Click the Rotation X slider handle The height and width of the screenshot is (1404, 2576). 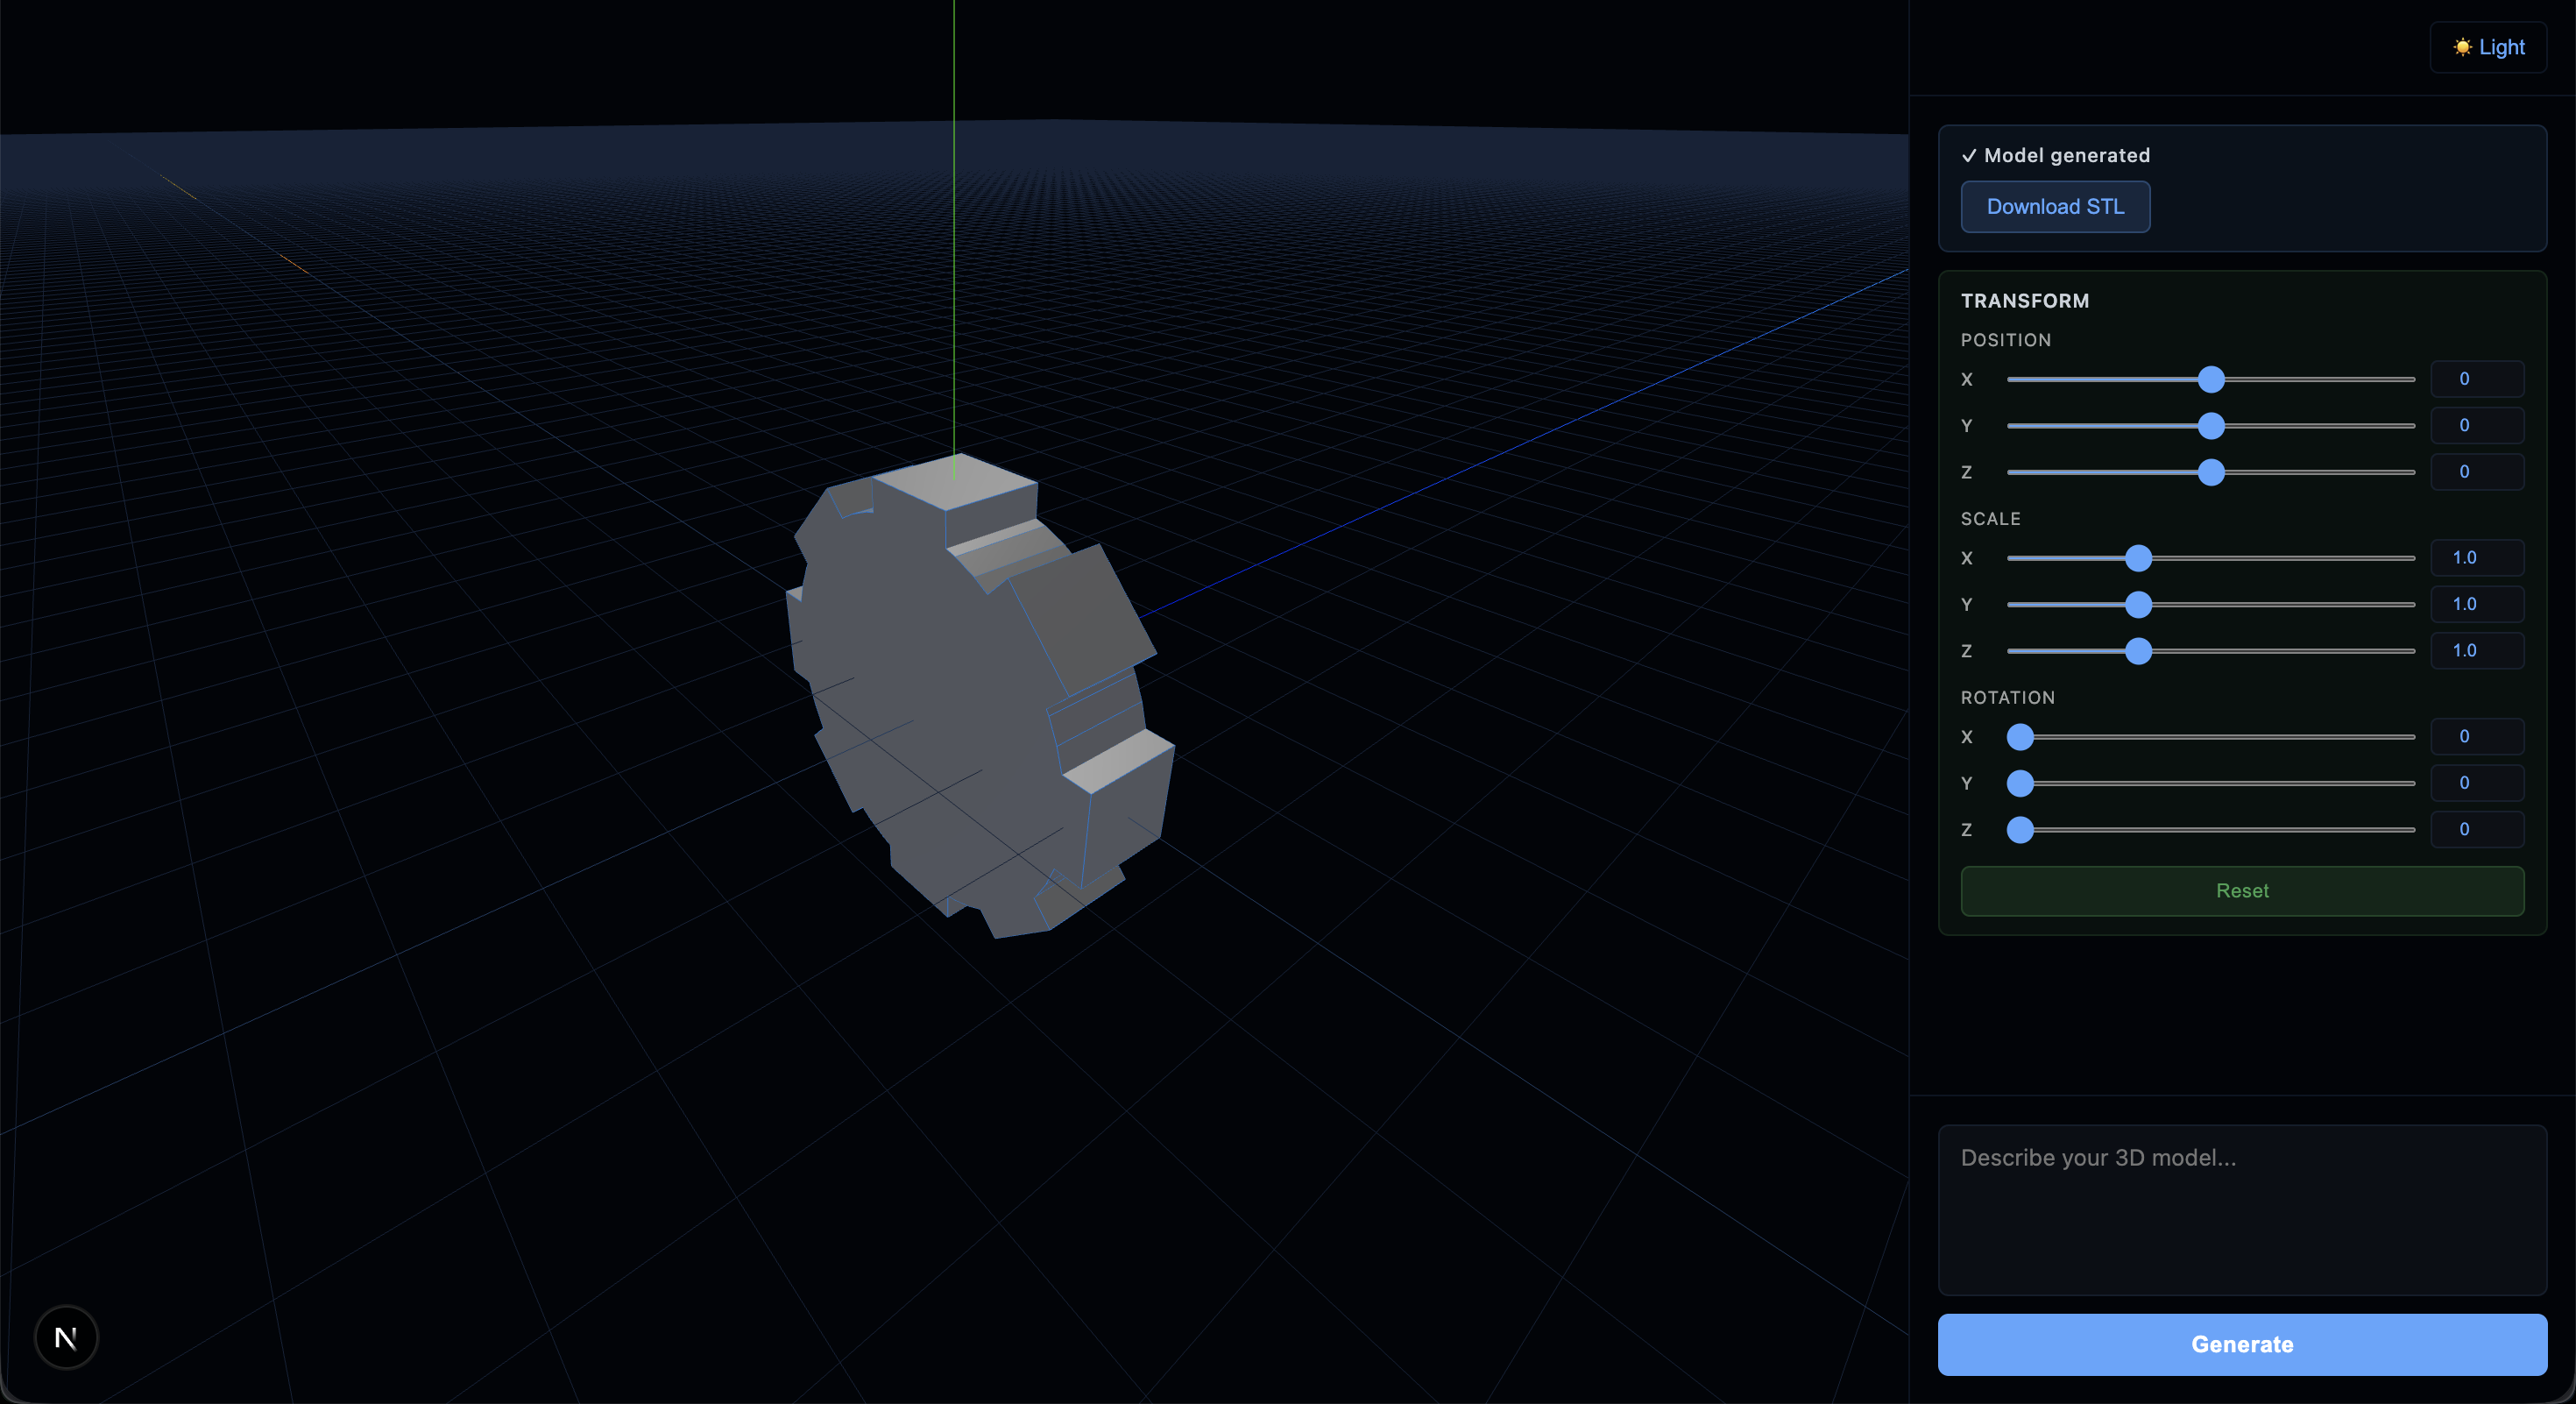pos(2020,737)
